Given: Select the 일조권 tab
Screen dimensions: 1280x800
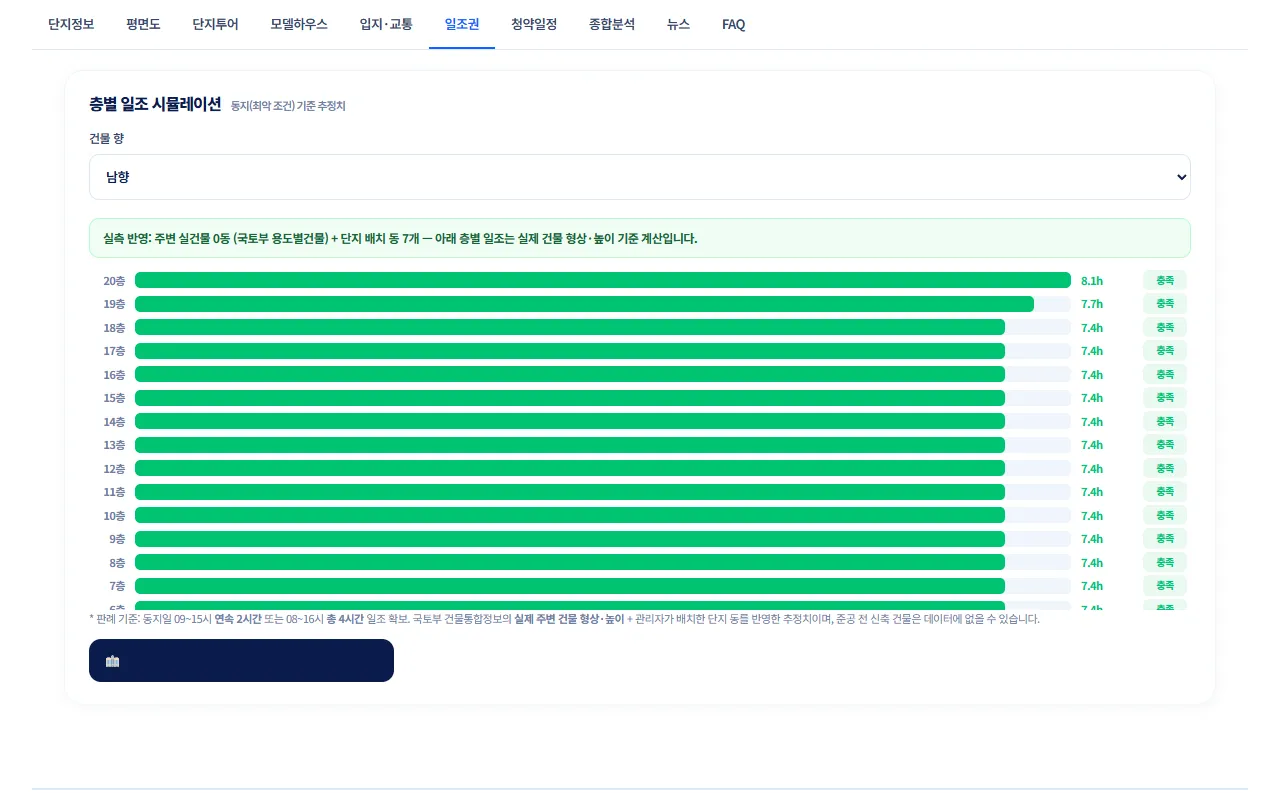Looking at the screenshot, I should click(462, 24).
